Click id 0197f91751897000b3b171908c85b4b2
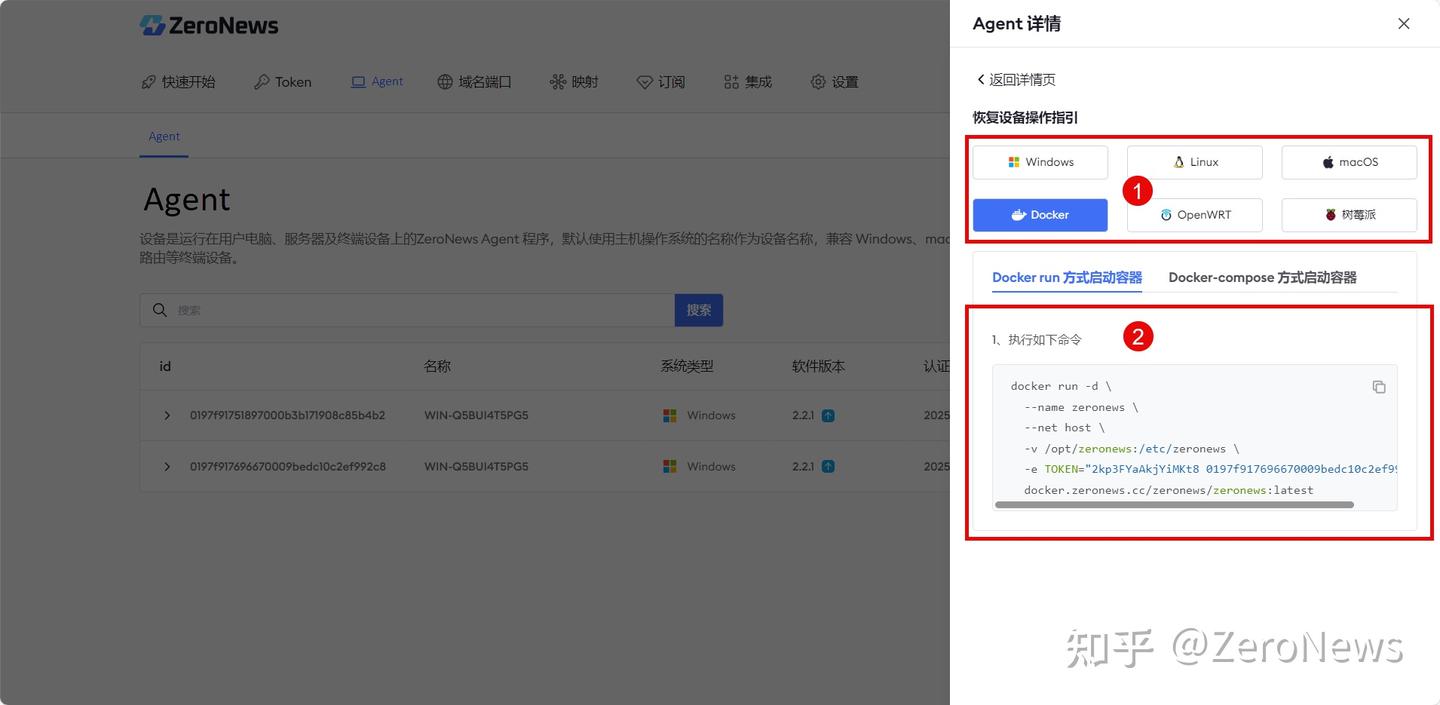Screen dimensions: 1440x705 [x=288, y=415]
